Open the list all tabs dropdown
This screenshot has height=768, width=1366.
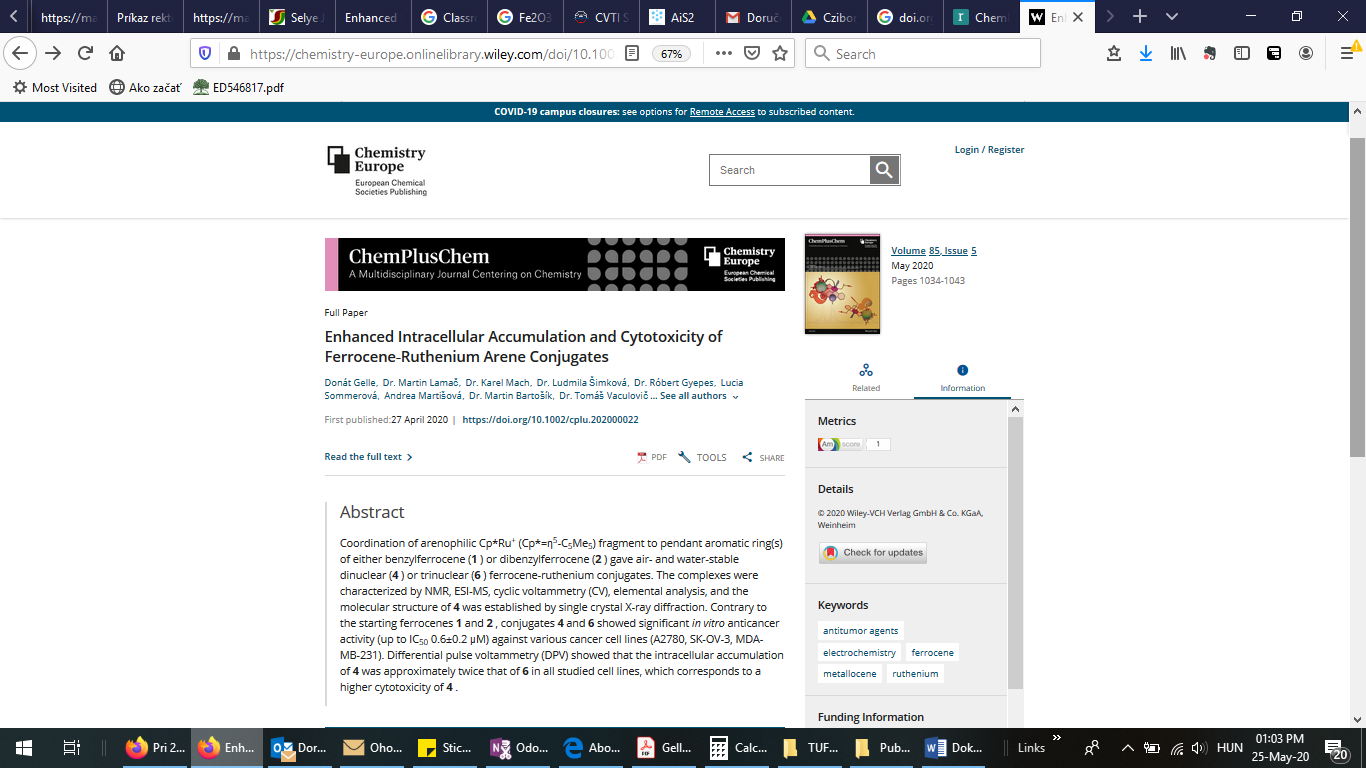coord(1172,17)
